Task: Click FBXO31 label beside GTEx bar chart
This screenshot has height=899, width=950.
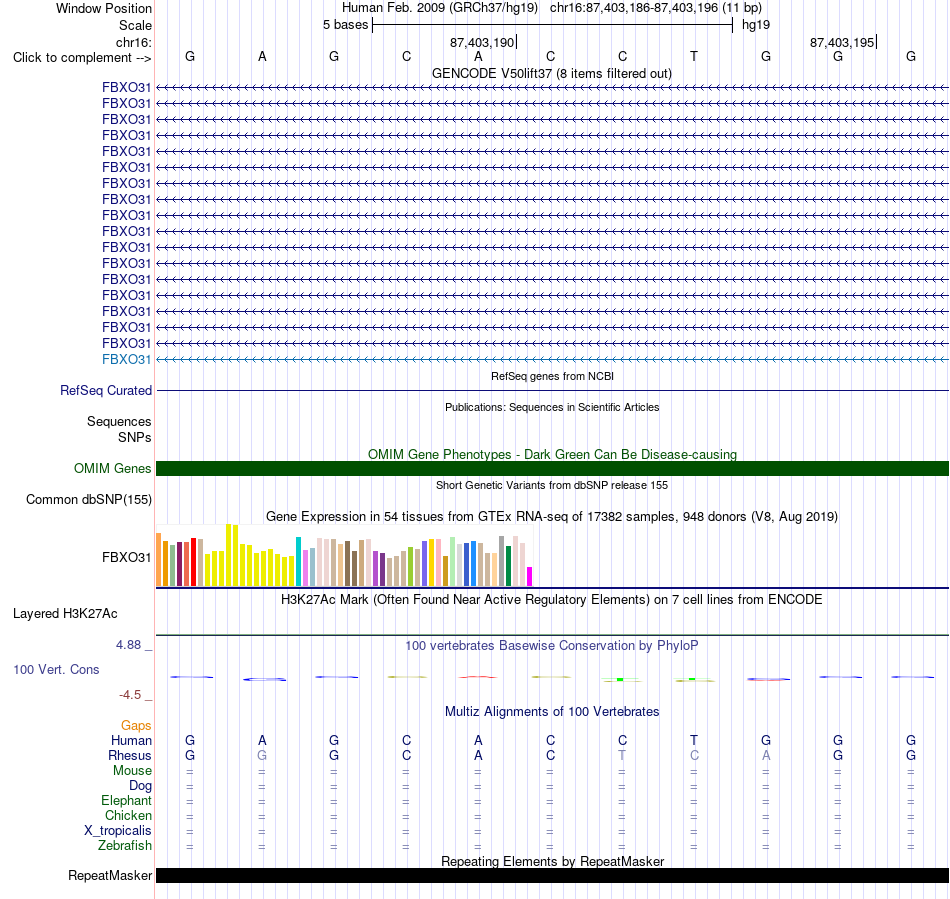Action: [126, 557]
